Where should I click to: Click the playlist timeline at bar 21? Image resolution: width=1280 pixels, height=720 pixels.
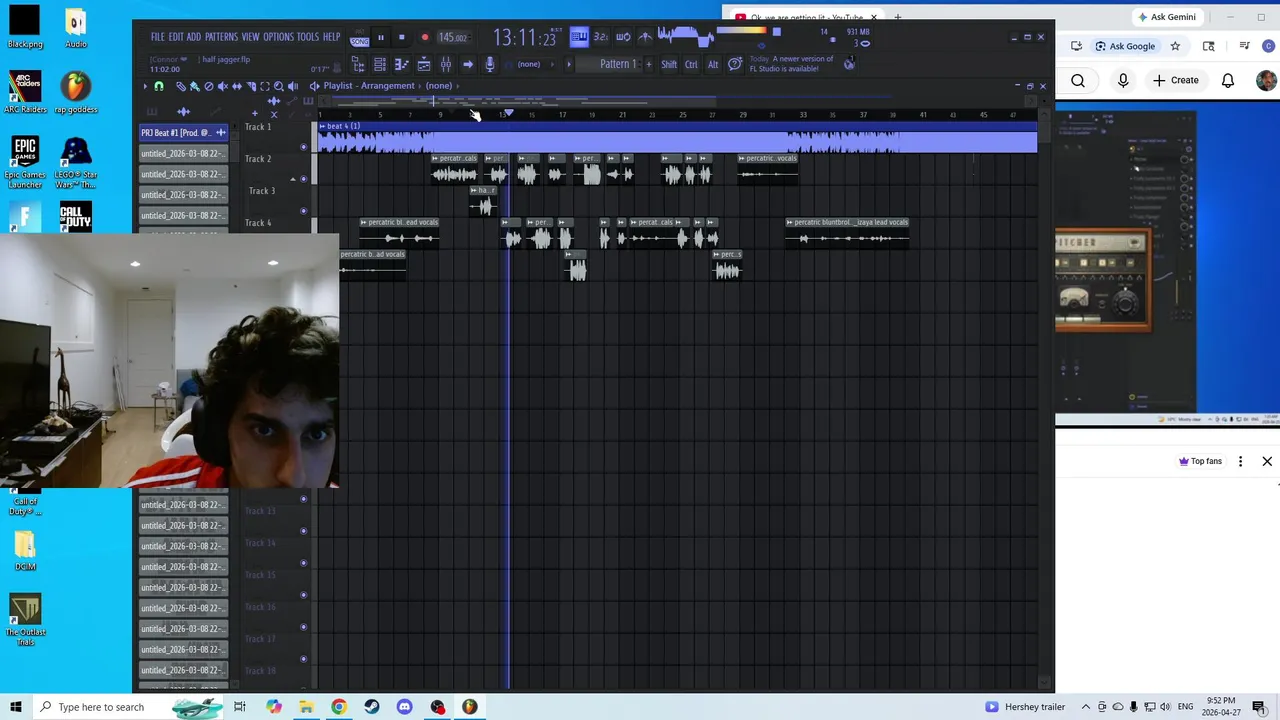coord(622,114)
